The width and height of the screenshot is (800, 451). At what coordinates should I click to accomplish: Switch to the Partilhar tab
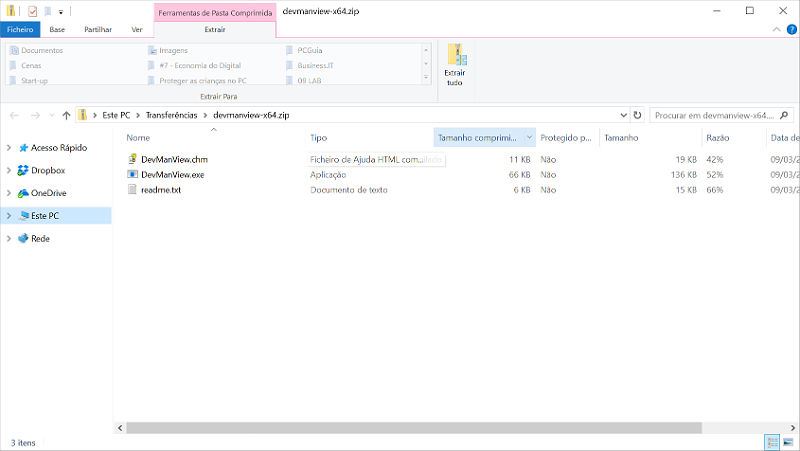tap(98, 30)
